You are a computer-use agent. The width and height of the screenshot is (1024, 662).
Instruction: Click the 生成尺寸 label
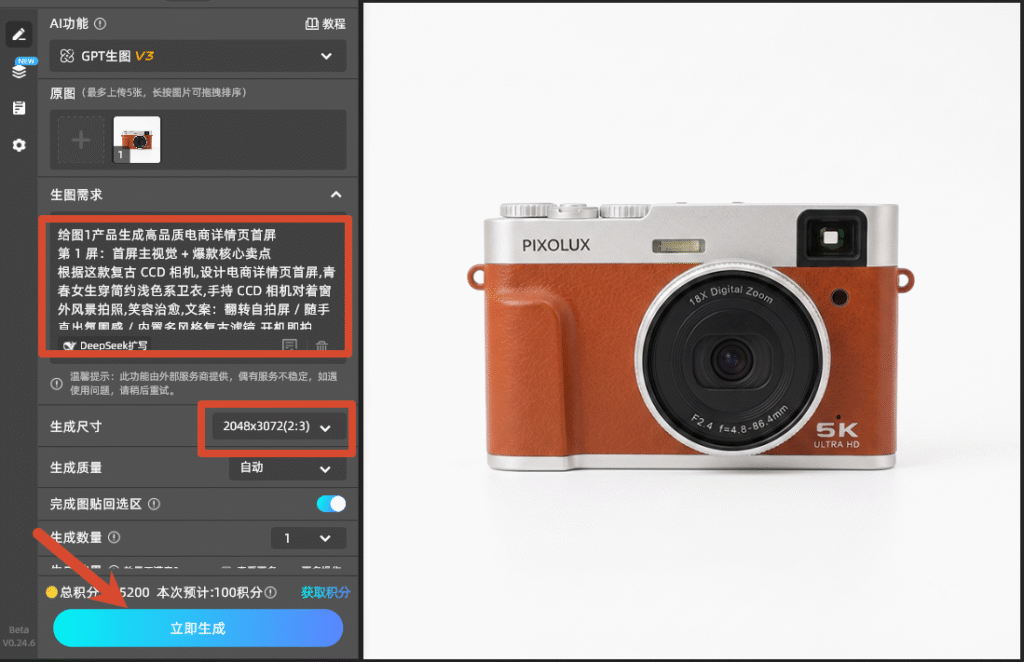coord(76,427)
